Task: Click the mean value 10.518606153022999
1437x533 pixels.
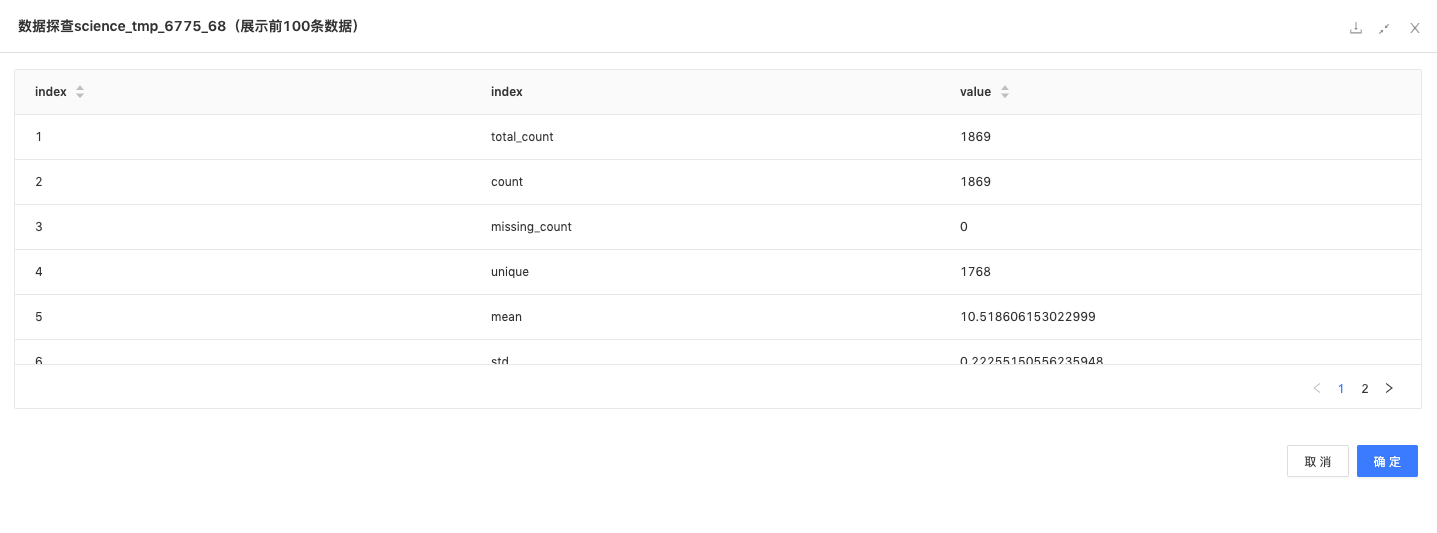Action: click(1028, 317)
